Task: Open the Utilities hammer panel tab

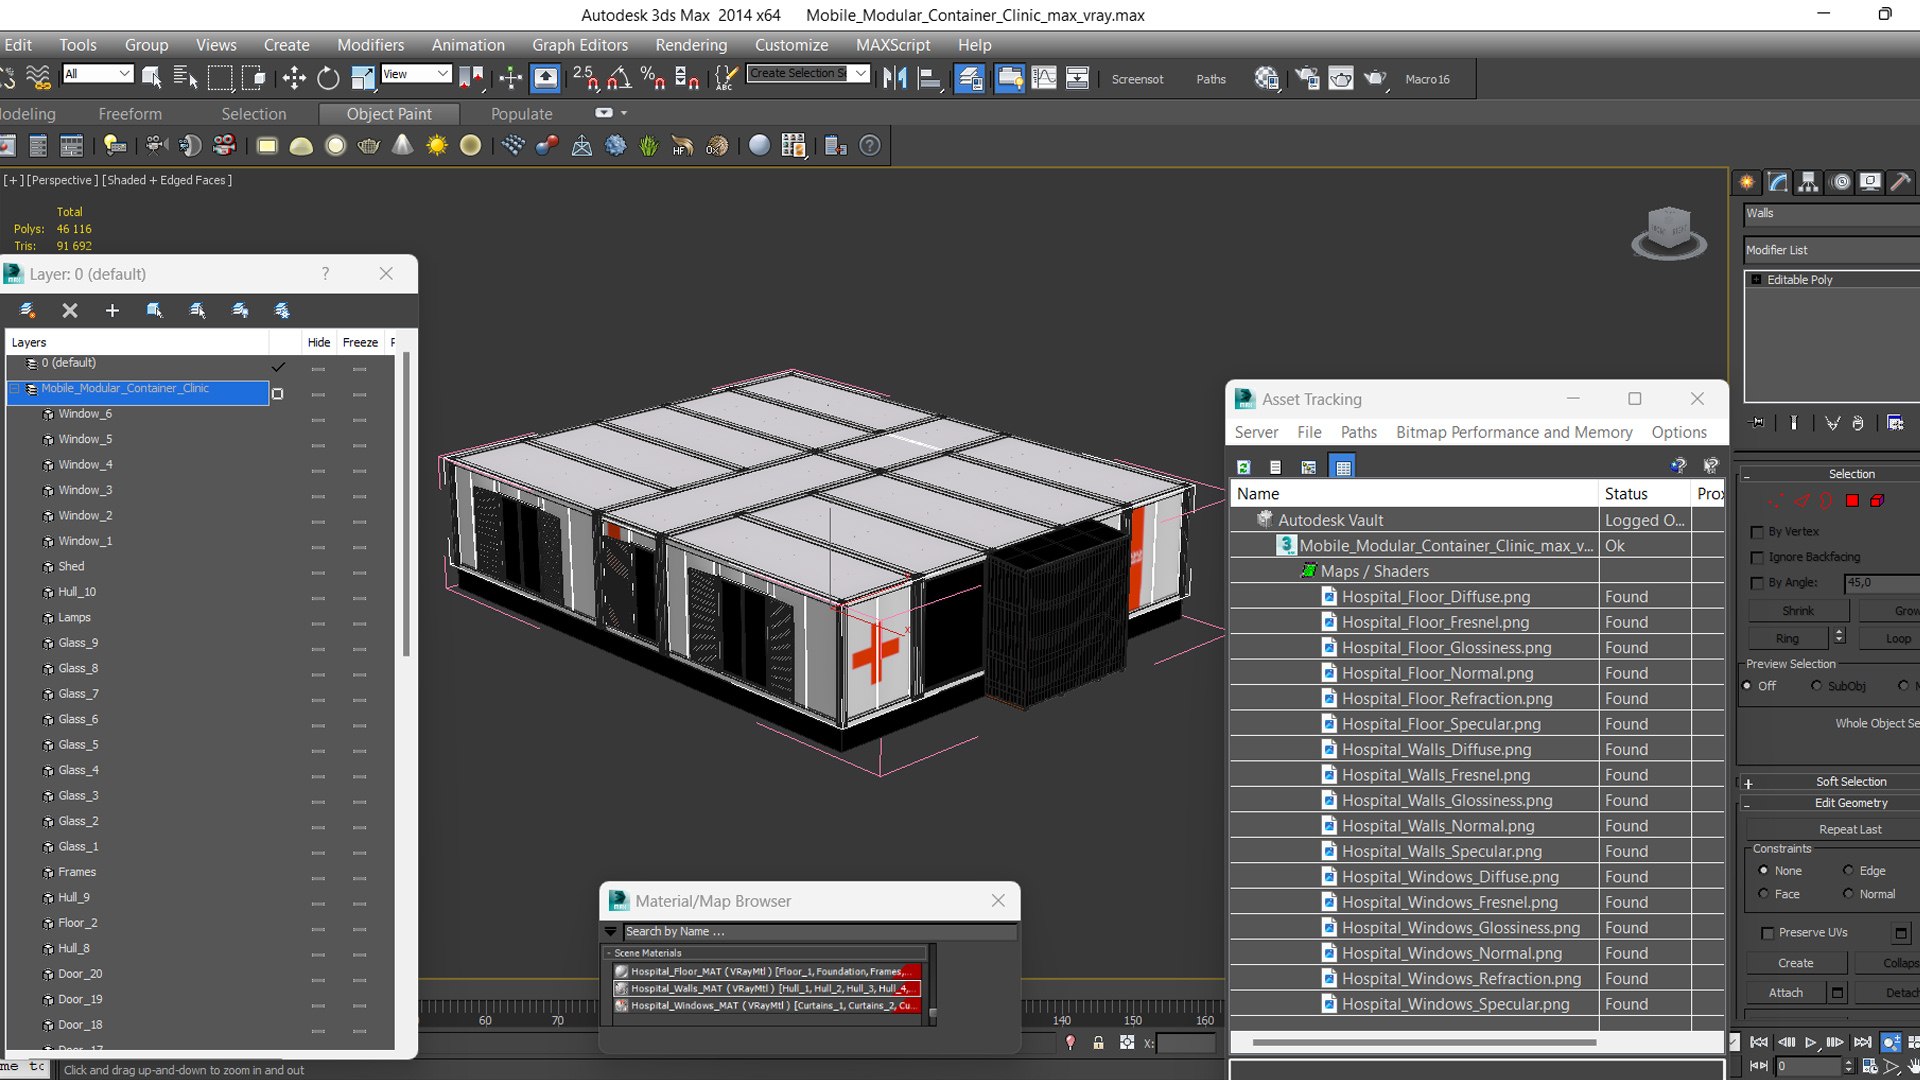Action: (x=1900, y=182)
